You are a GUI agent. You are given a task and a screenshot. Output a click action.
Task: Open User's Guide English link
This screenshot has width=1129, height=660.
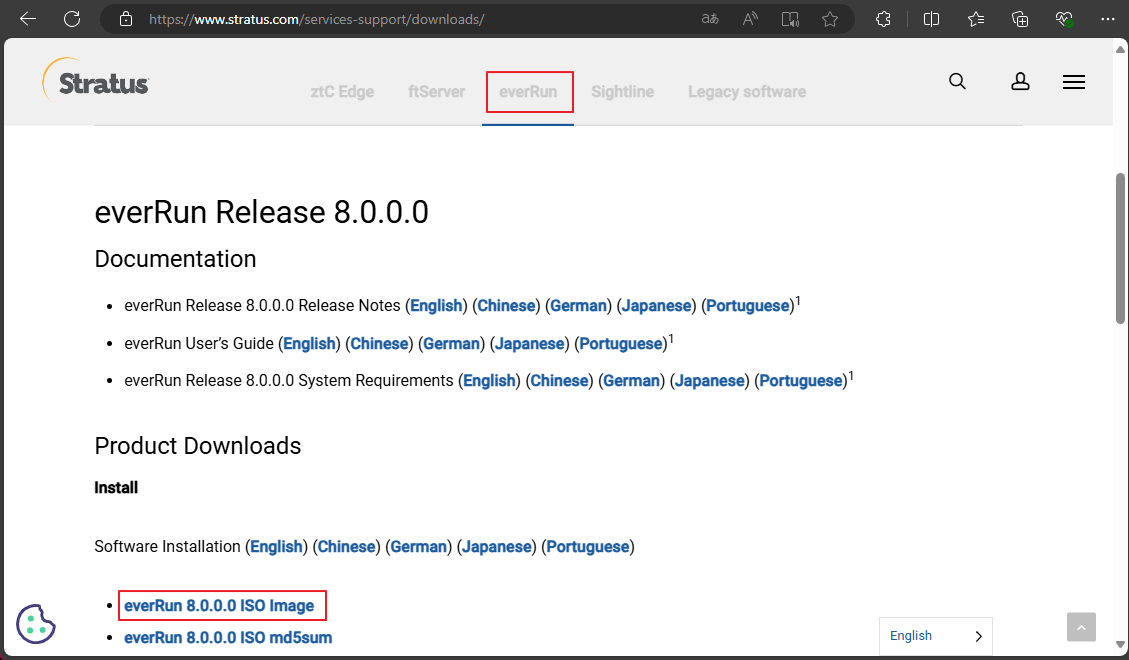click(310, 344)
